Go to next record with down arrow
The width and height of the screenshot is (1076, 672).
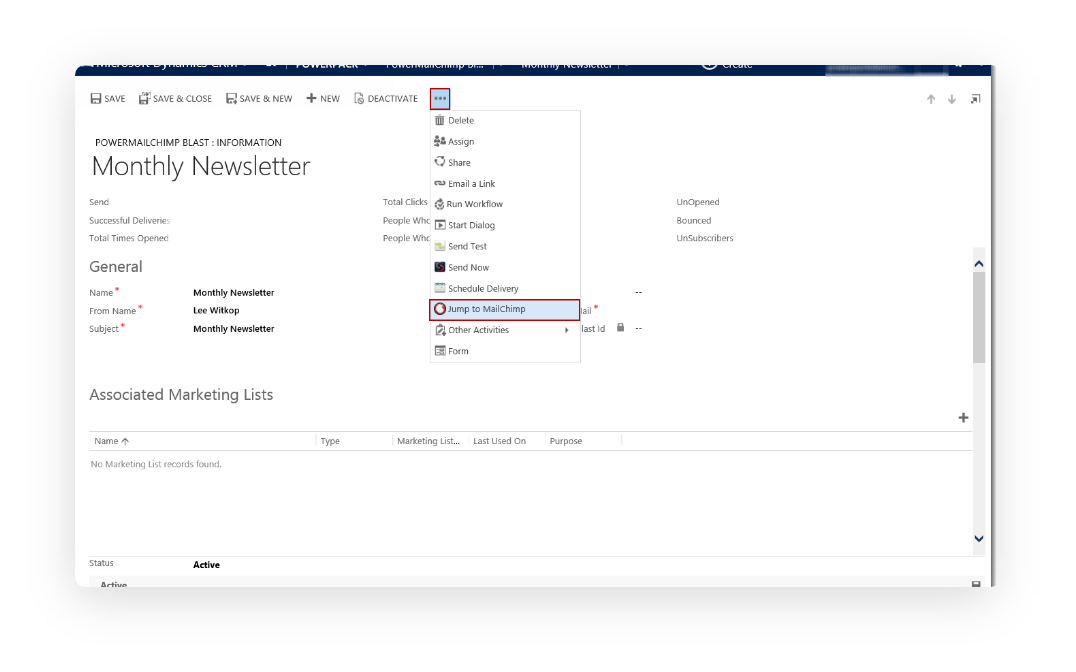(952, 100)
